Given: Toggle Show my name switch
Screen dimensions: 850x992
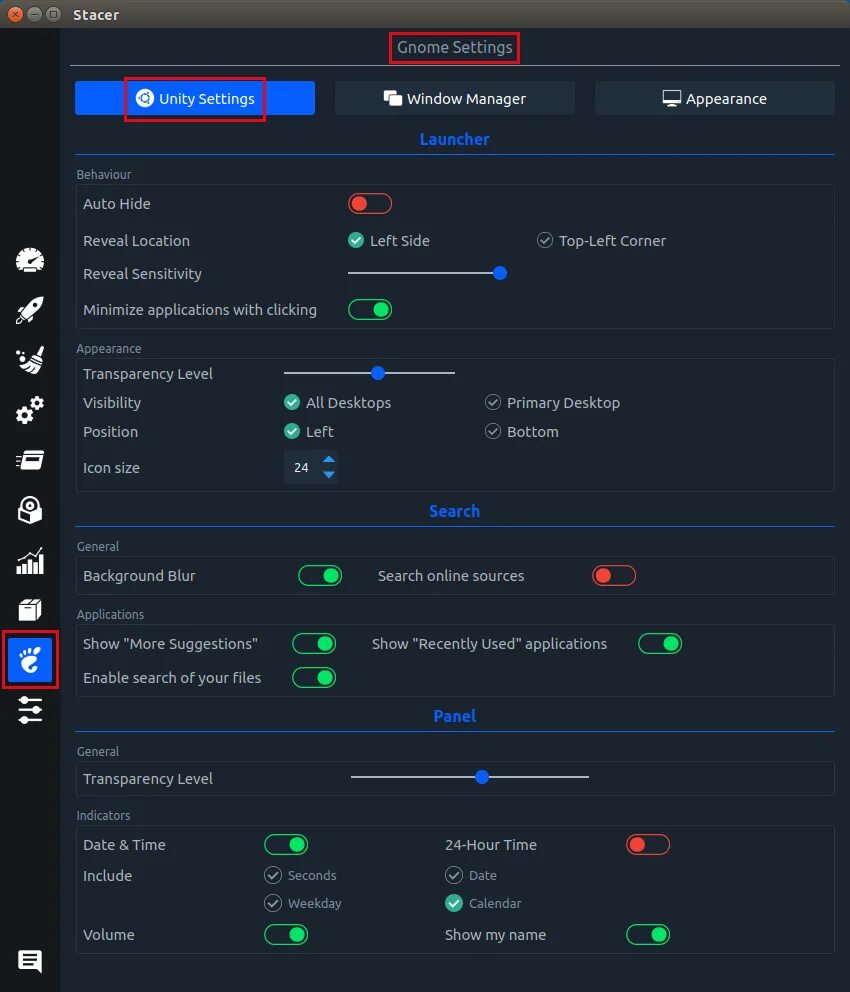Looking at the screenshot, I should click(648, 934).
